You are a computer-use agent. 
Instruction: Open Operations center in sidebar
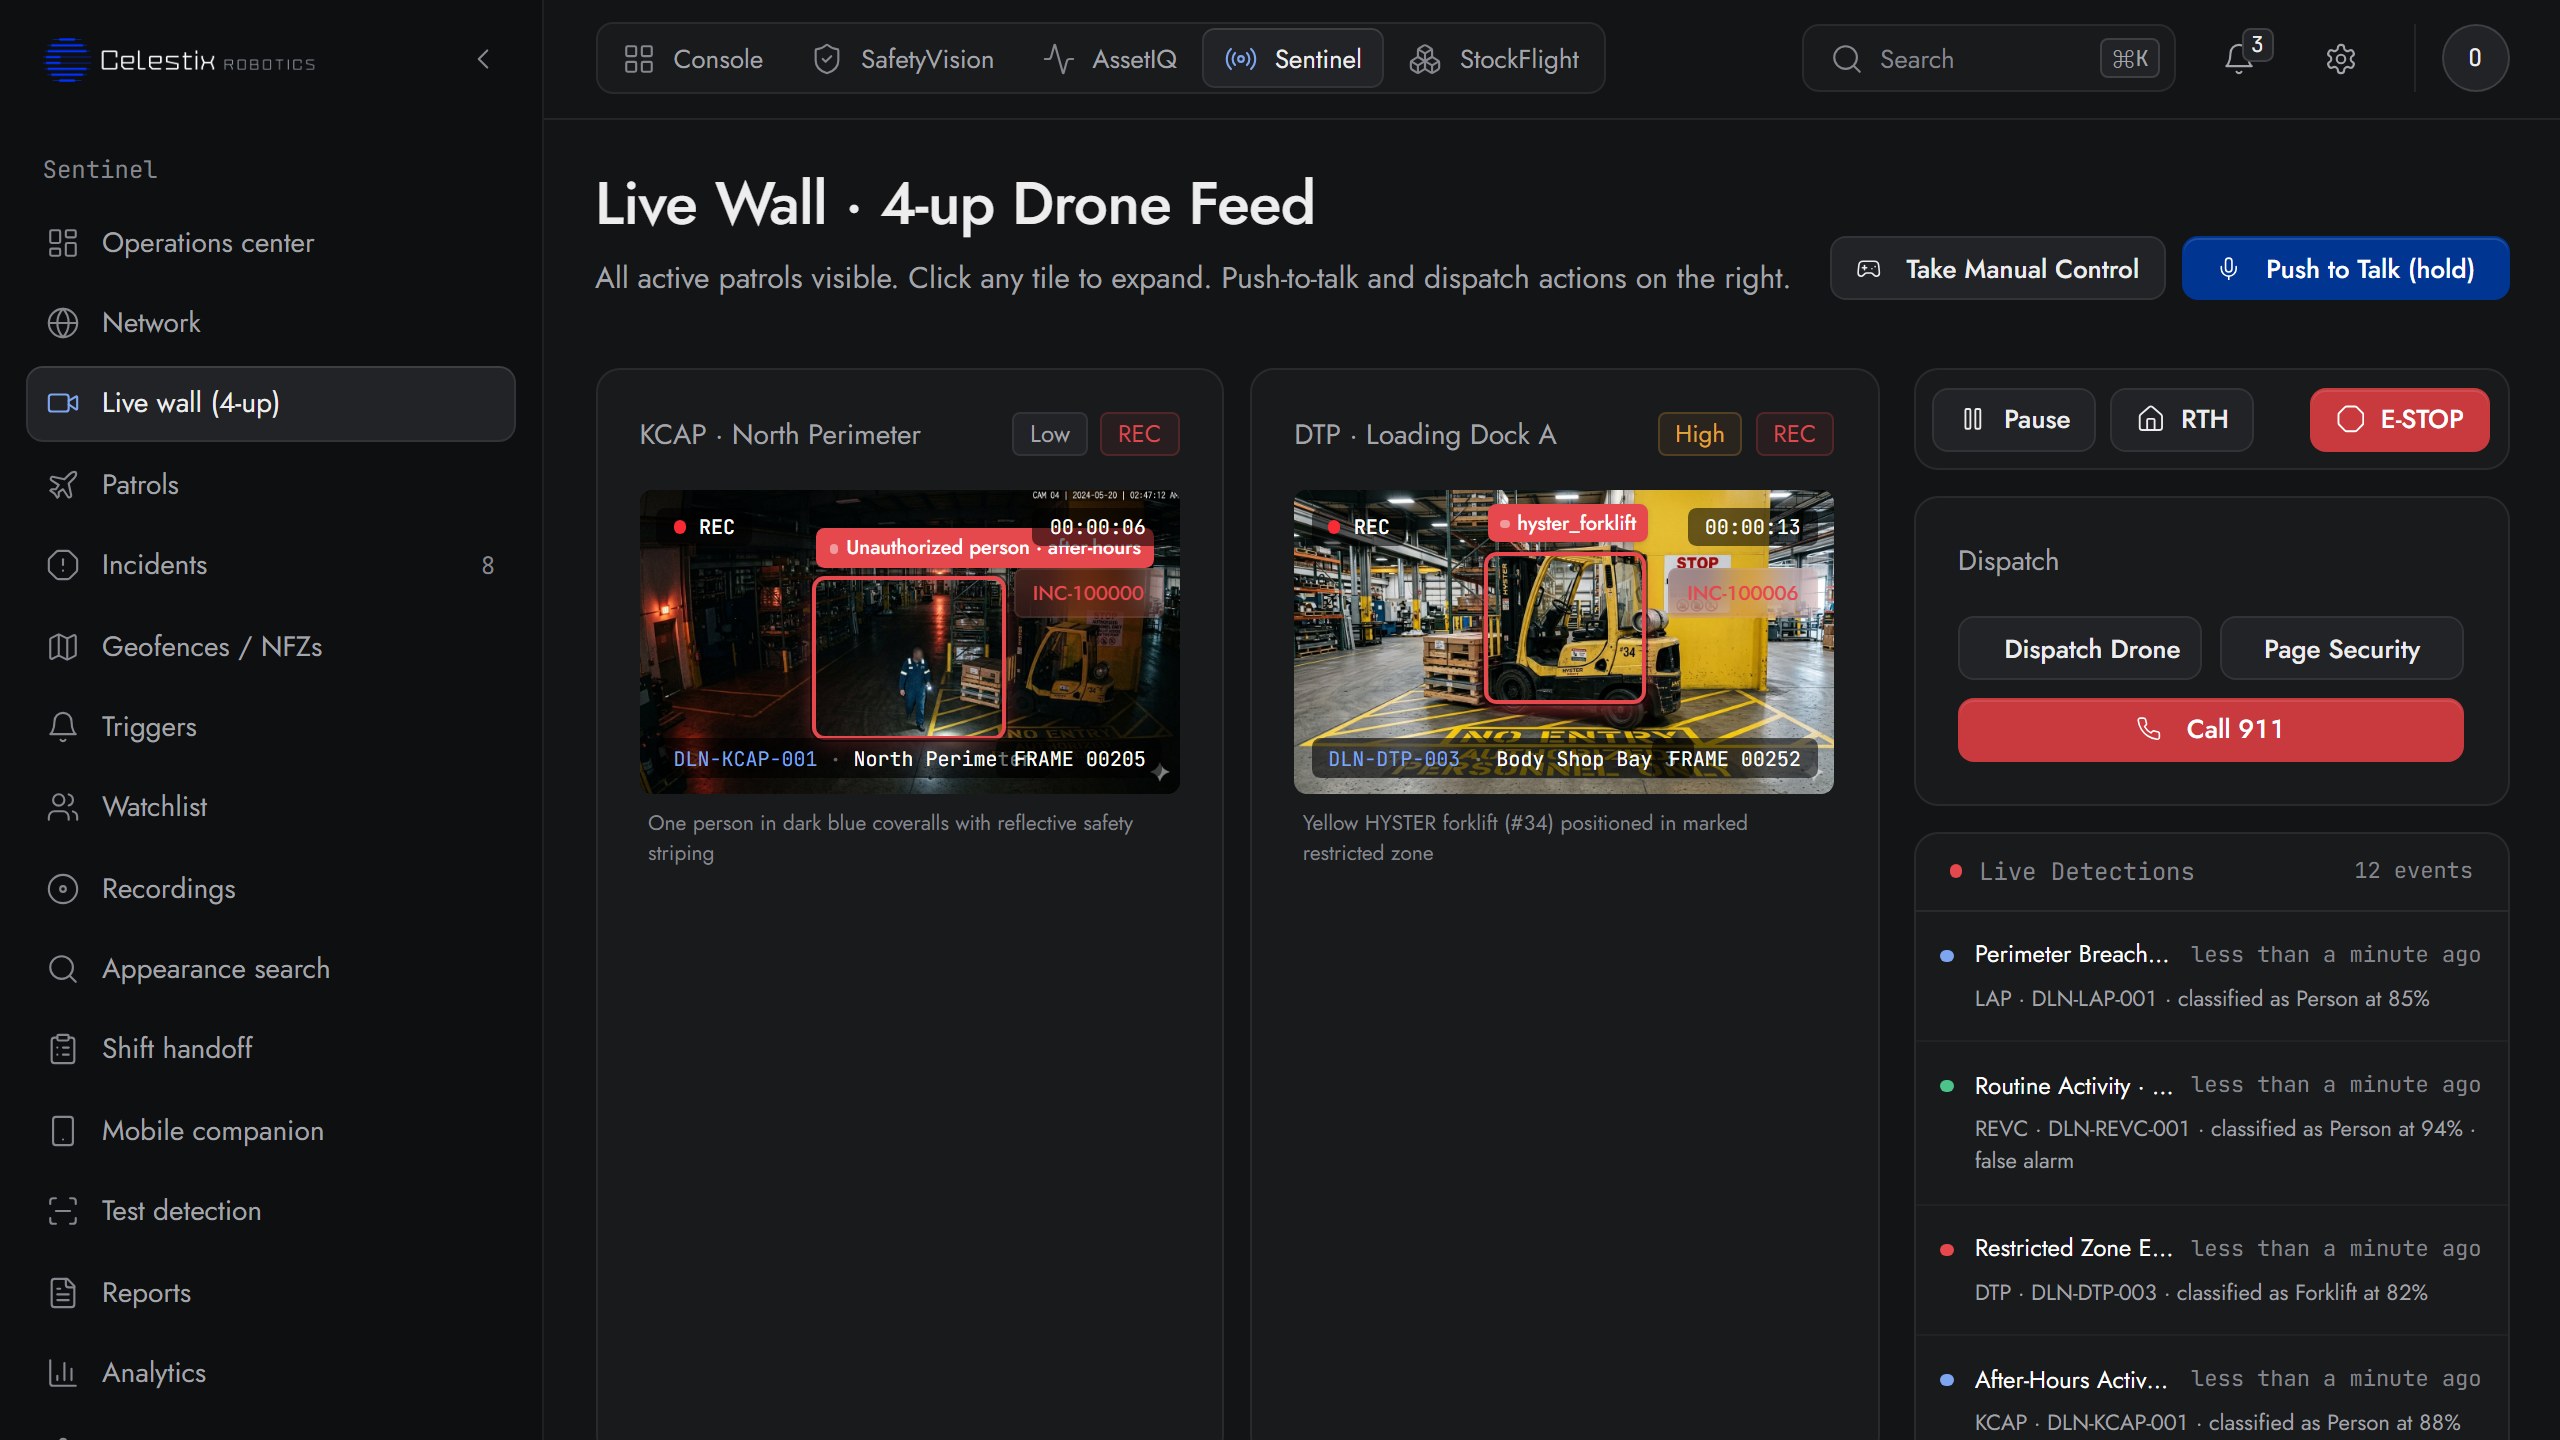click(270, 243)
